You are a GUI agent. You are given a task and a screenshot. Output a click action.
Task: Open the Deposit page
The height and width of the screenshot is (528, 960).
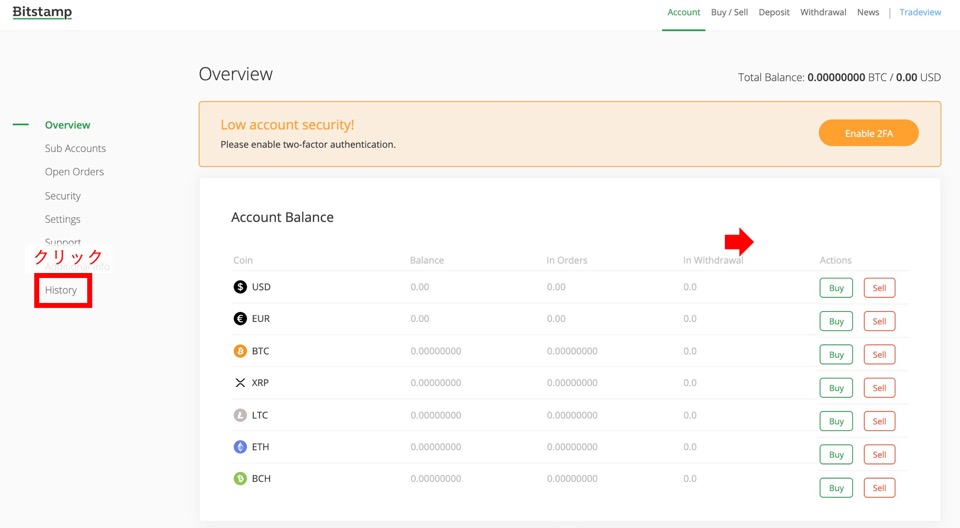(x=774, y=12)
